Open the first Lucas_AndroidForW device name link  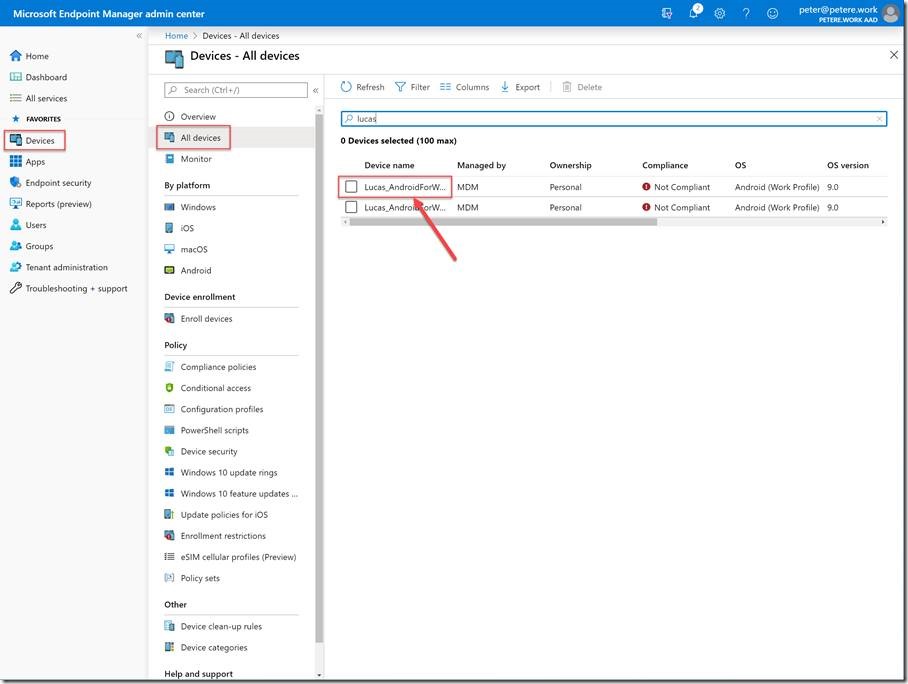pos(405,187)
